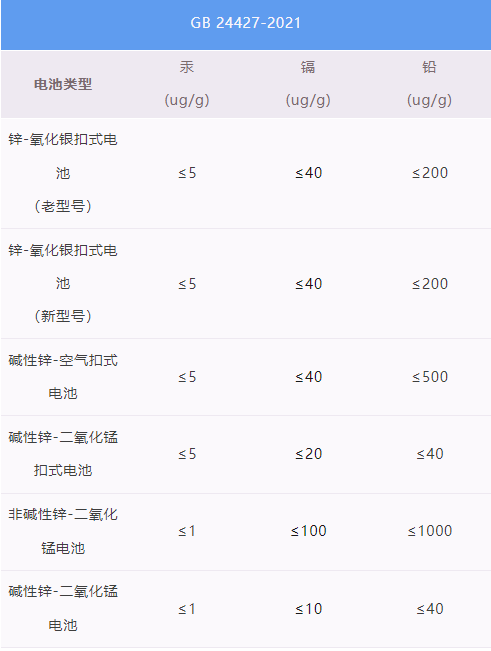Click the 镉 (ug/g) column header
This screenshot has width=491, height=651.
[x=308, y=84]
